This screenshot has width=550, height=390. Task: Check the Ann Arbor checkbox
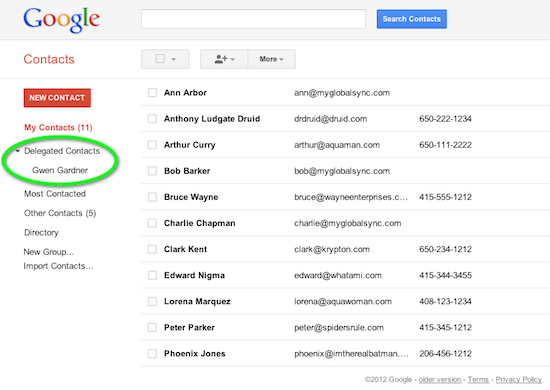click(152, 93)
